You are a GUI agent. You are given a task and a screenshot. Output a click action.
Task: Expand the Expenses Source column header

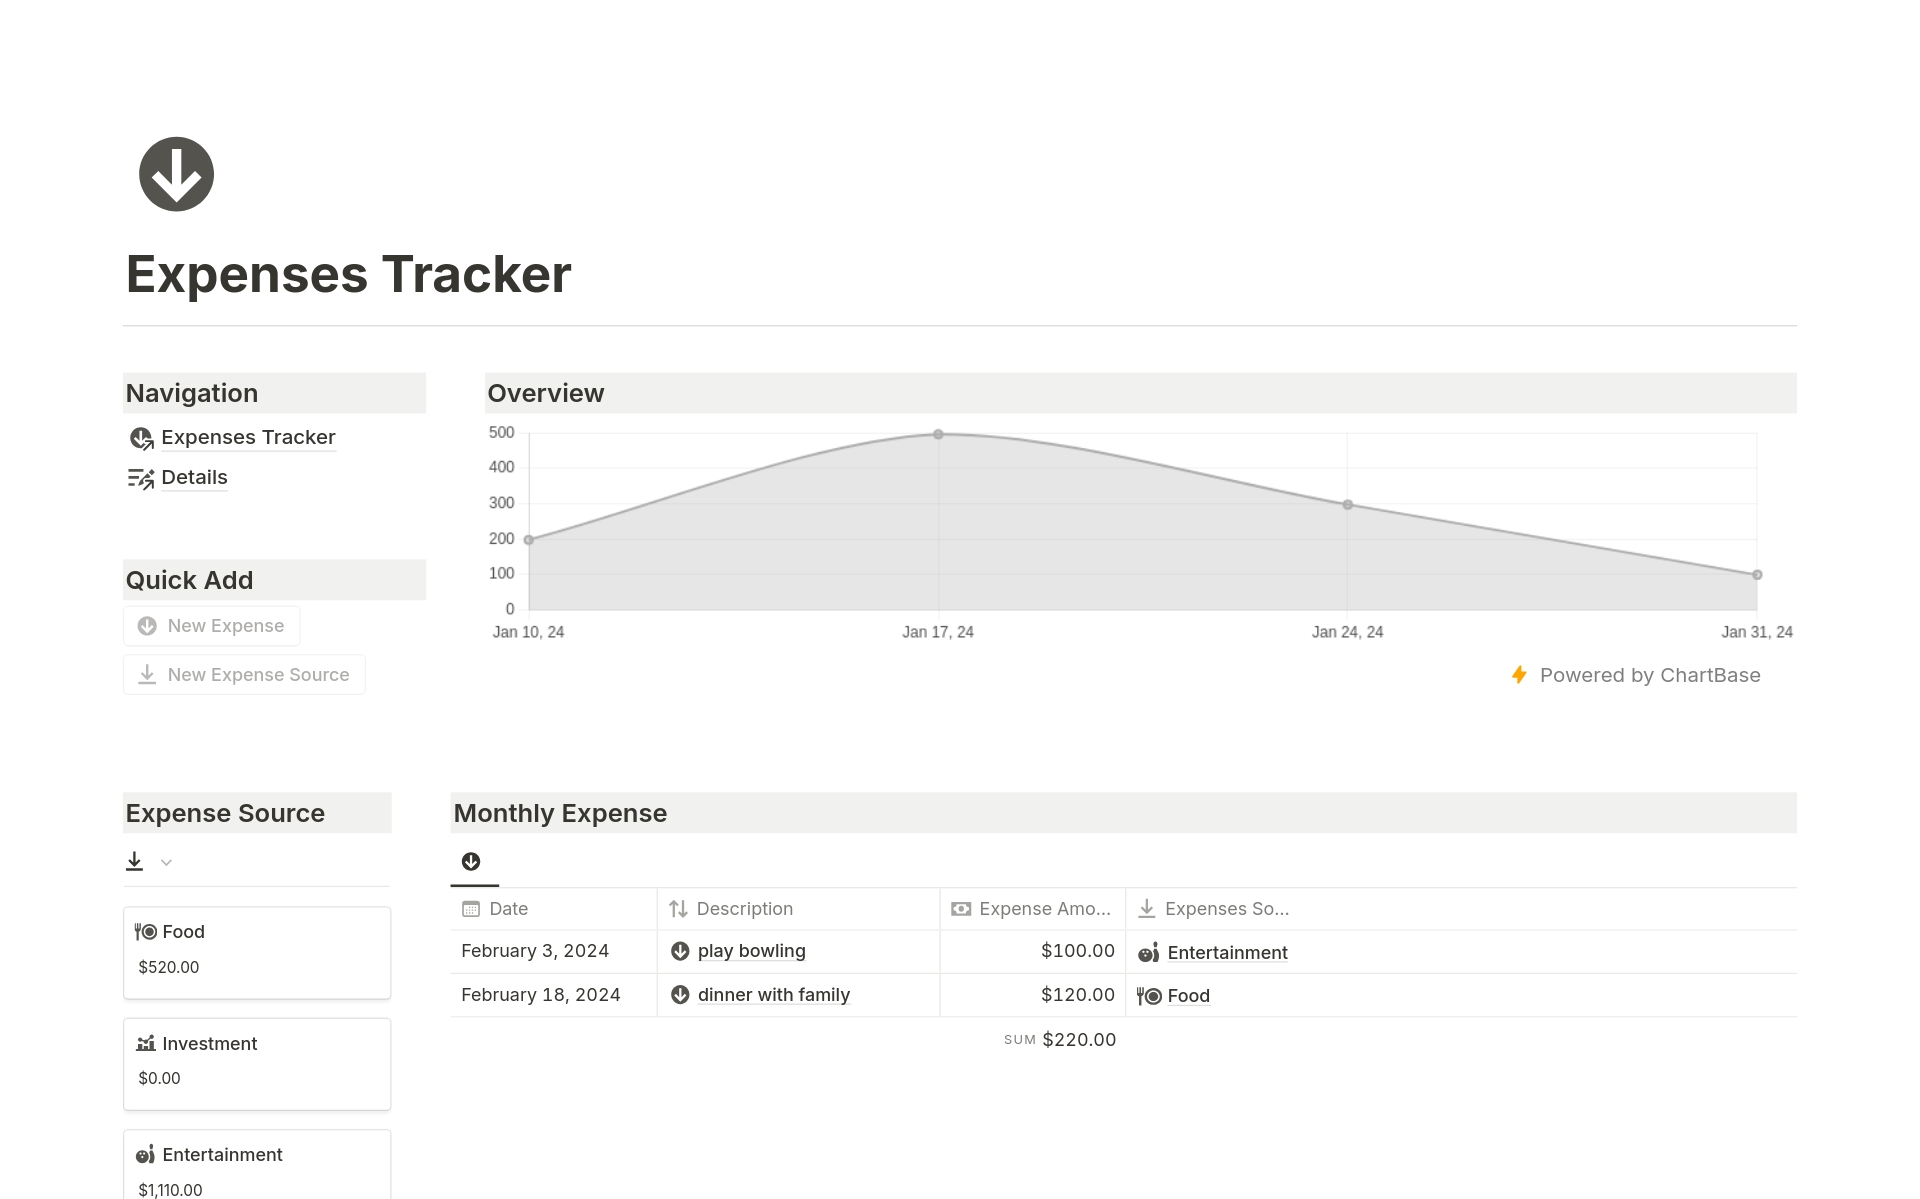pyautogui.click(x=1222, y=908)
